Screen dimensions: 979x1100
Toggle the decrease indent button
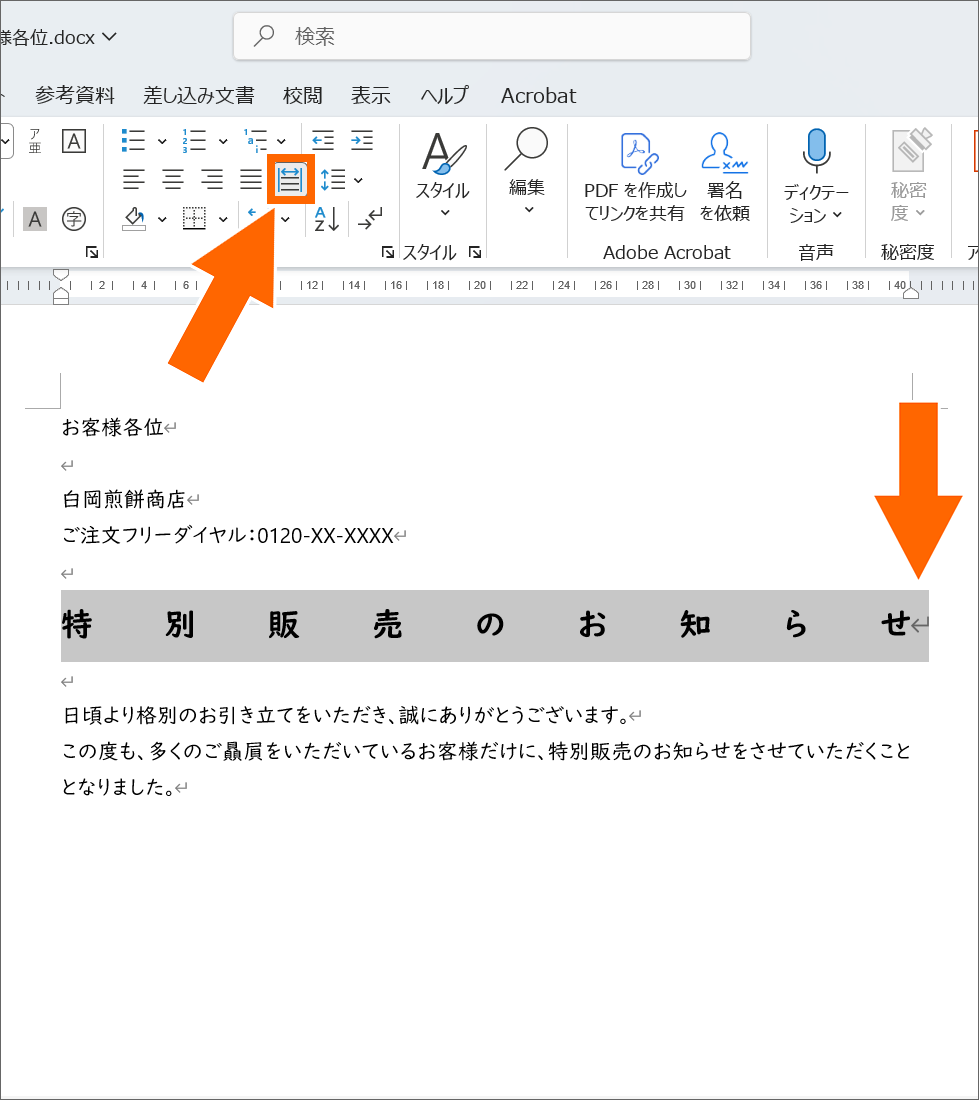coord(321,139)
